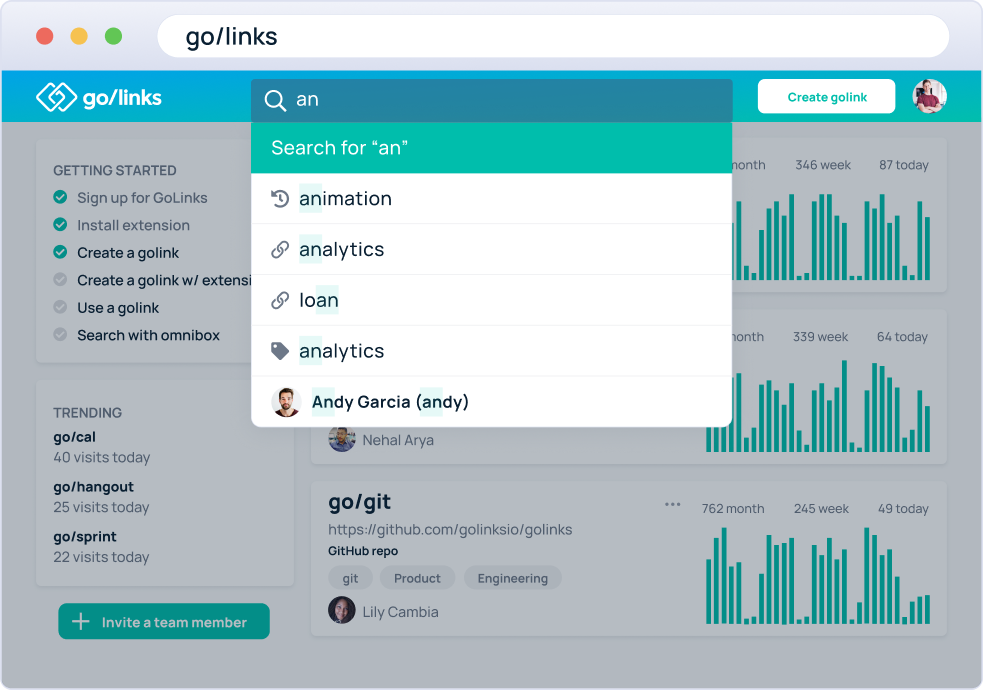Click the link icon next to "analytics"
Viewport: 983px width, 690px height.
281,249
